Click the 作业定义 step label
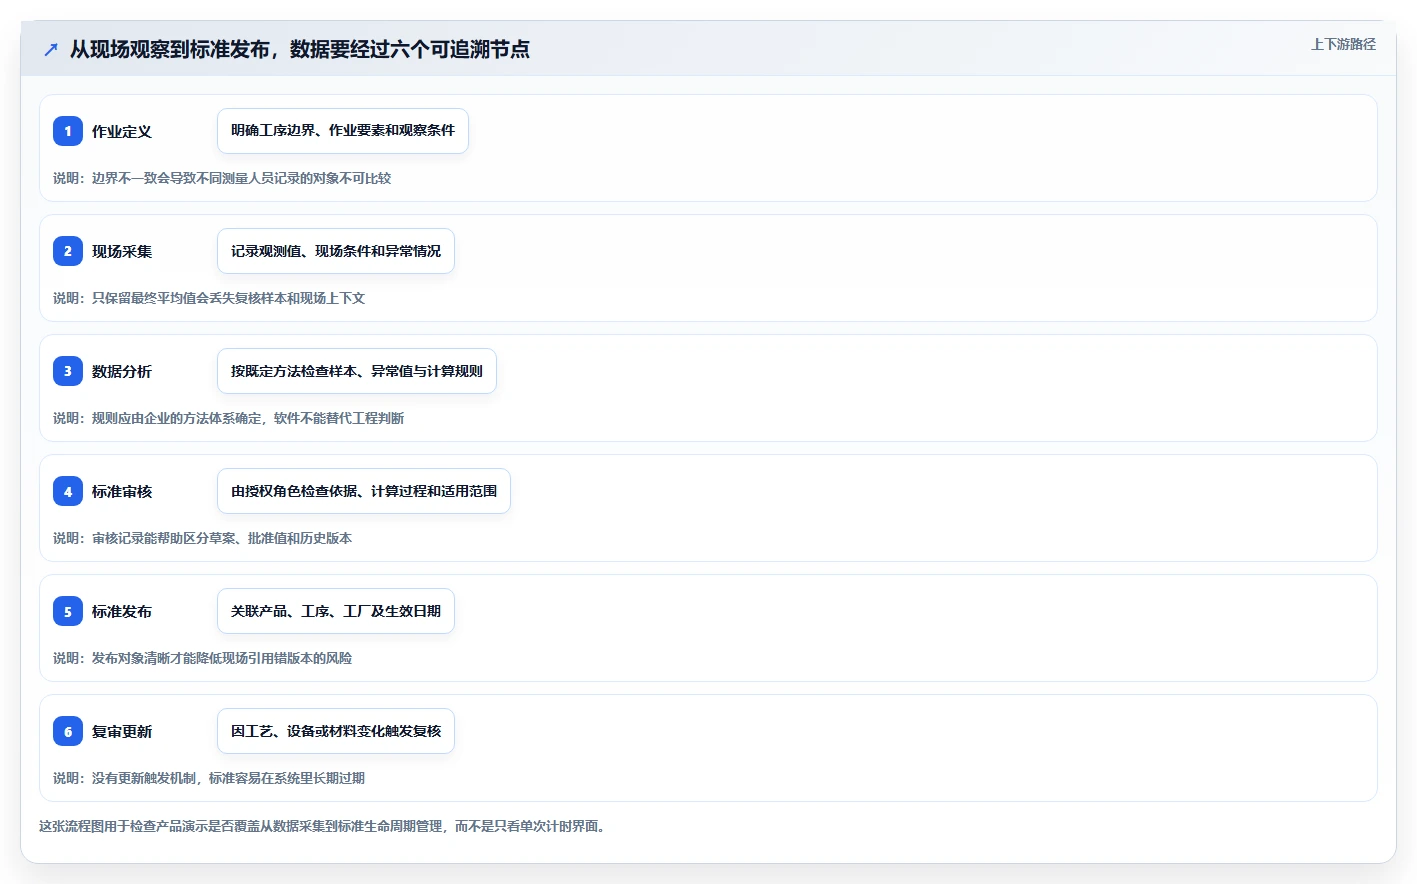 coord(122,131)
